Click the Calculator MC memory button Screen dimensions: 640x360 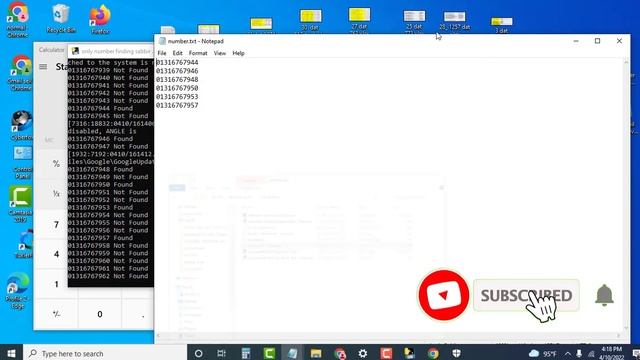(x=49, y=140)
